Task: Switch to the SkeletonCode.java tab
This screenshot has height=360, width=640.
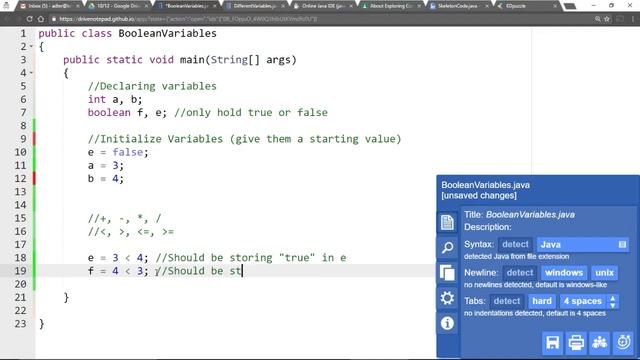Action: tap(458, 6)
